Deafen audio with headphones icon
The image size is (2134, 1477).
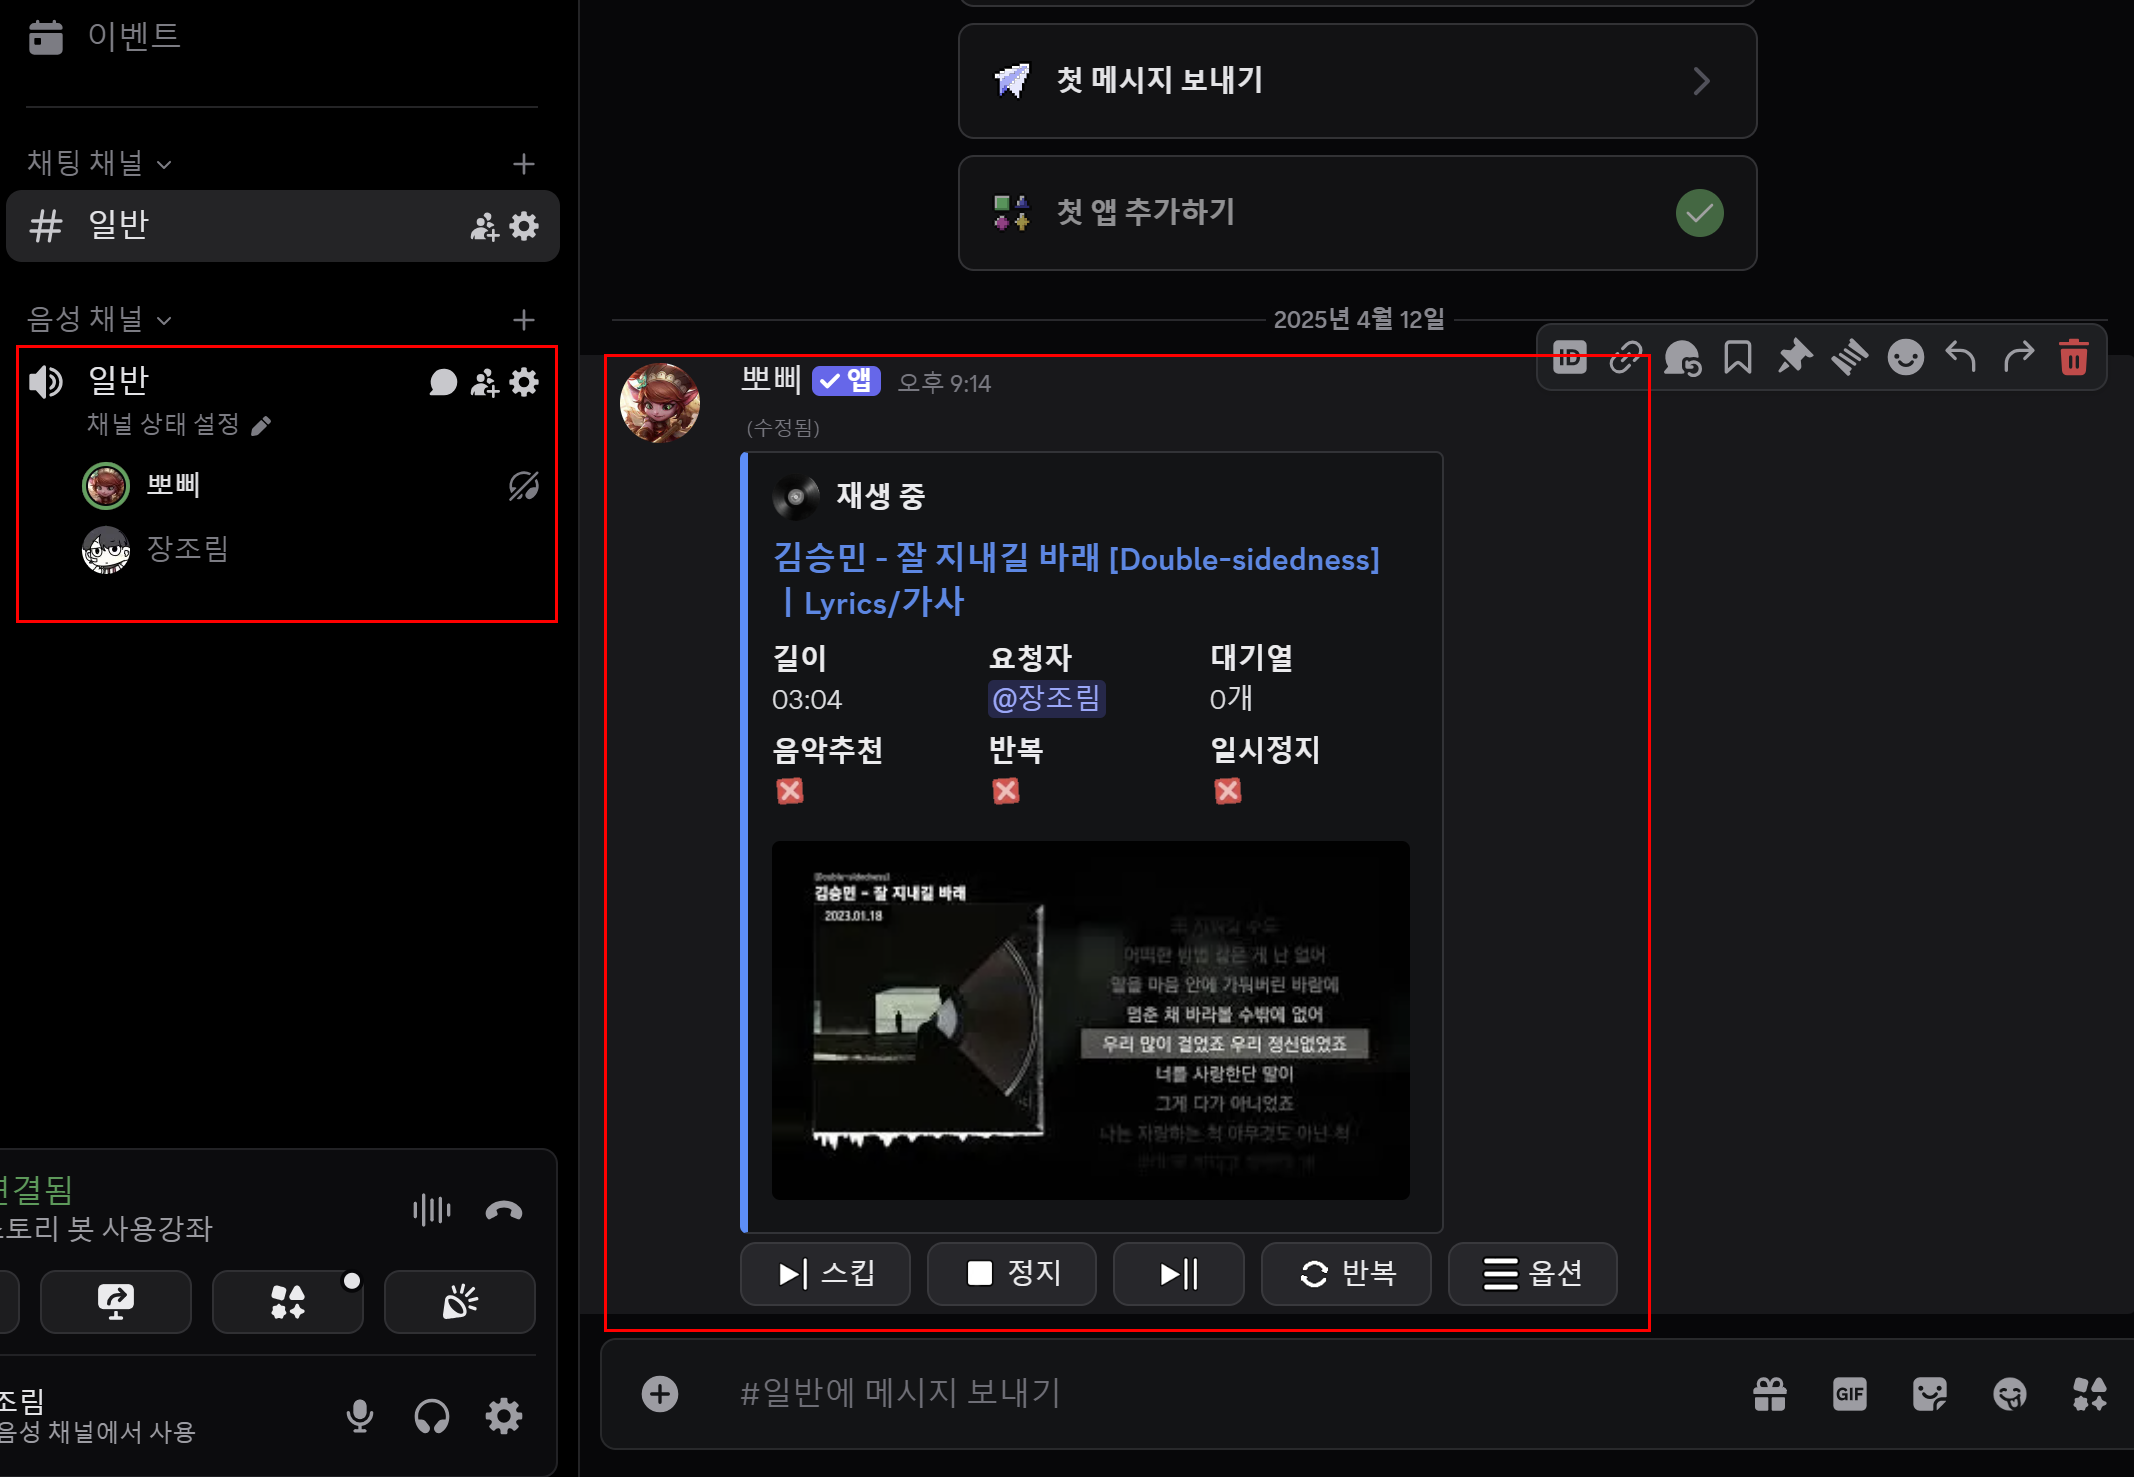pos(432,1415)
